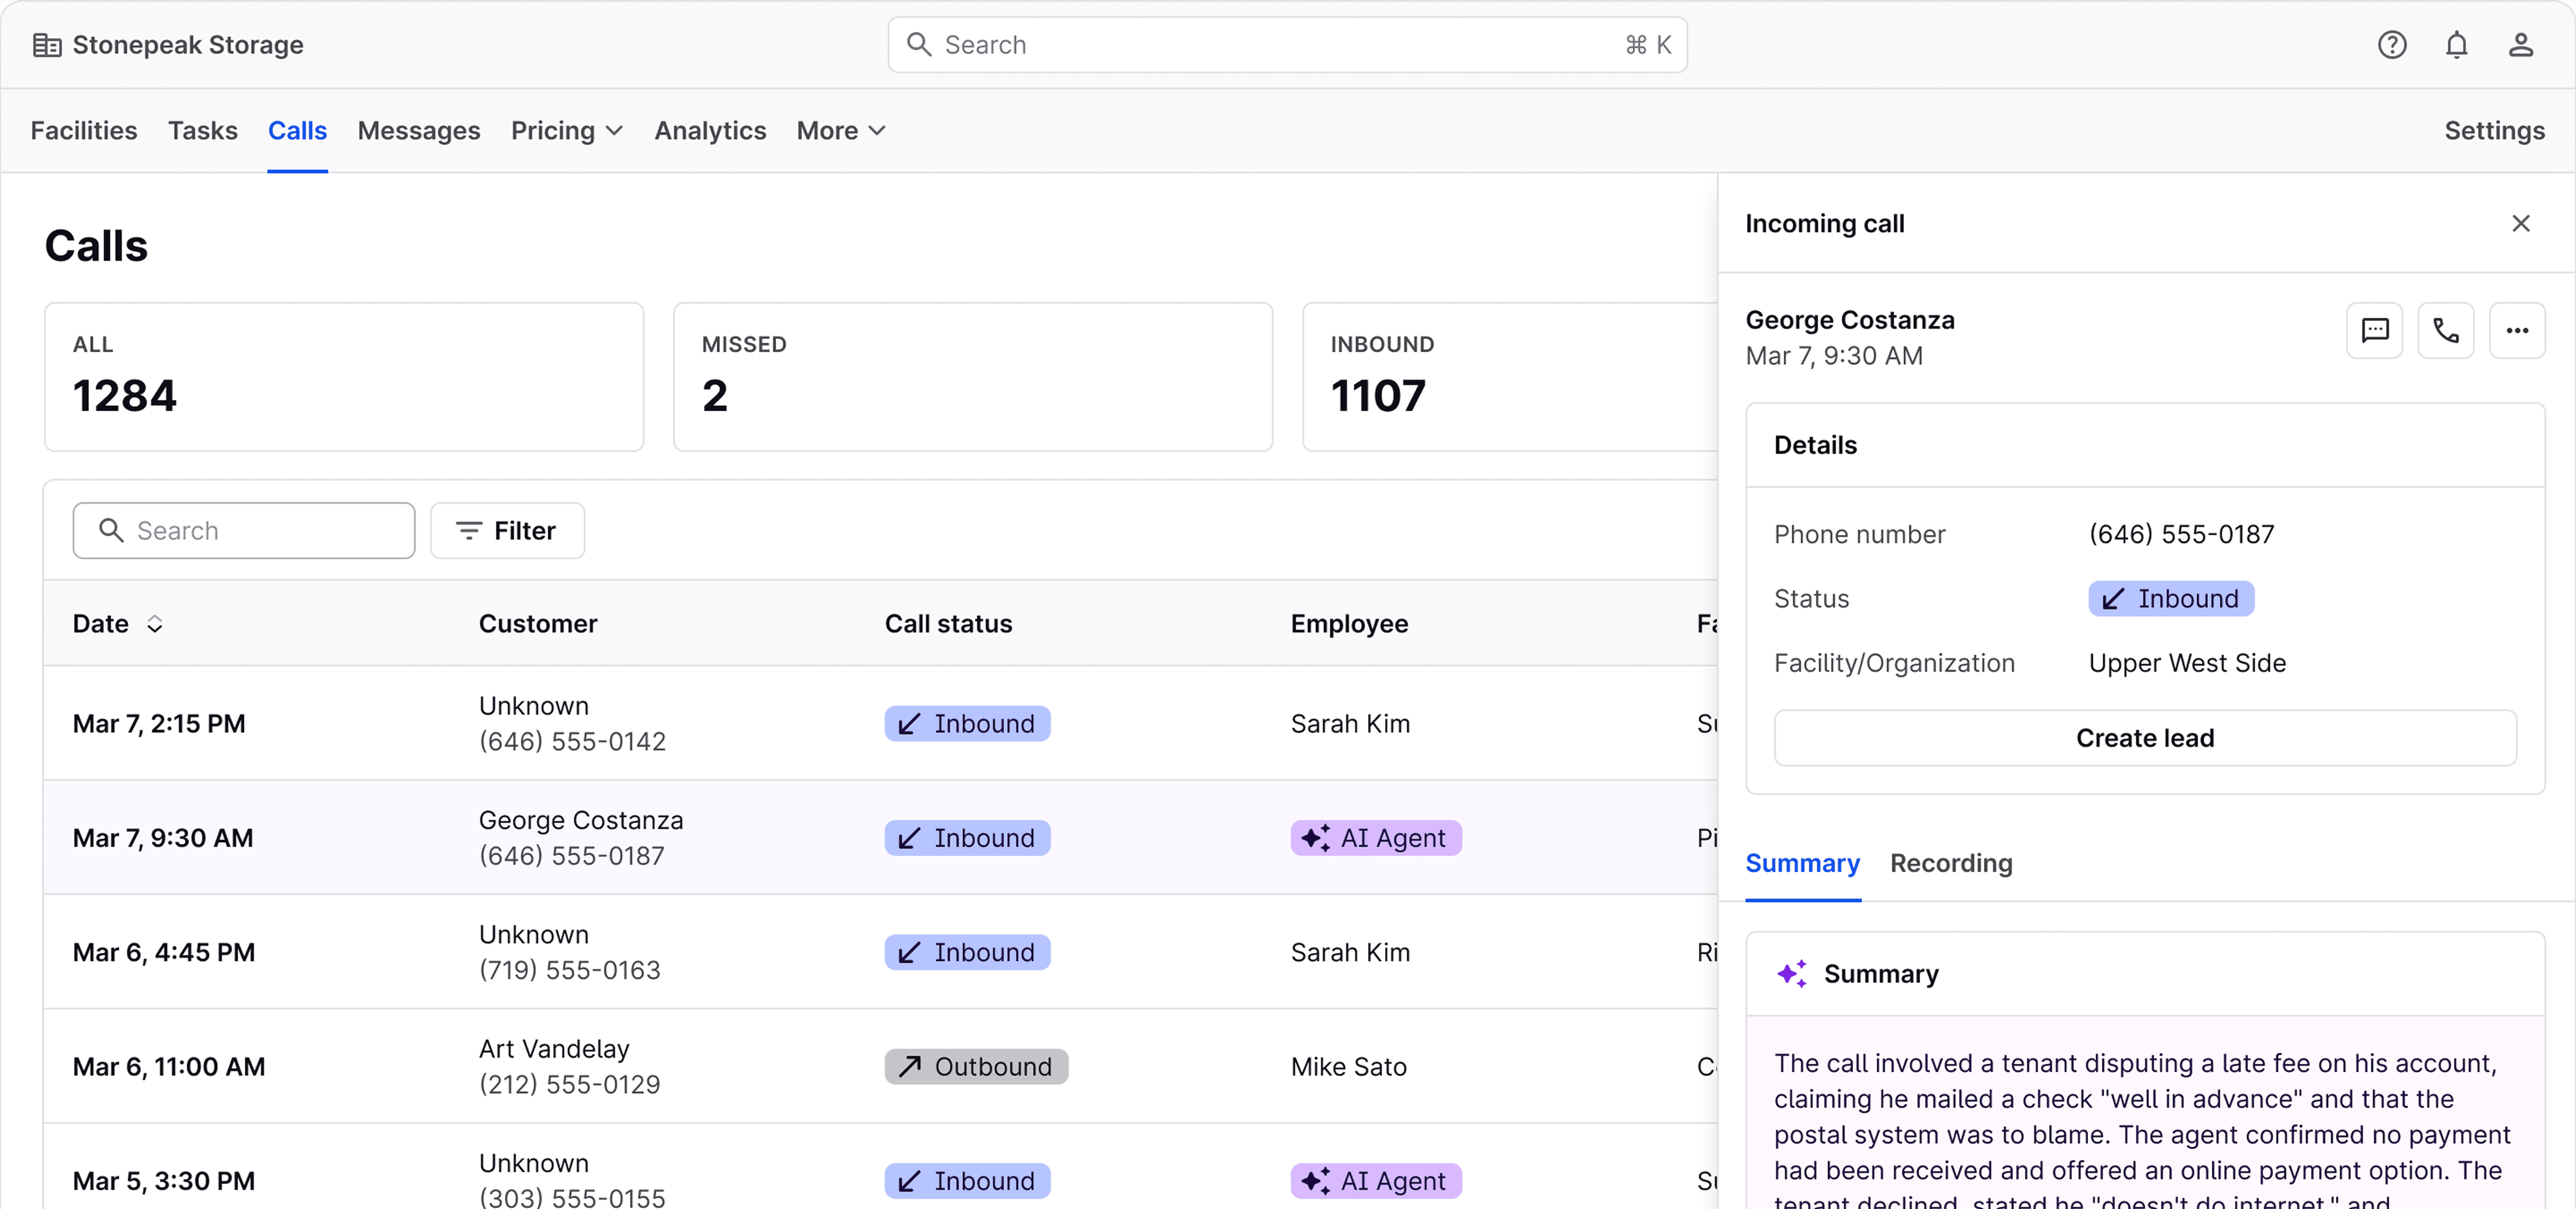
Task: Call George Costanza with the phone icon
Action: pyautogui.click(x=2445, y=330)
